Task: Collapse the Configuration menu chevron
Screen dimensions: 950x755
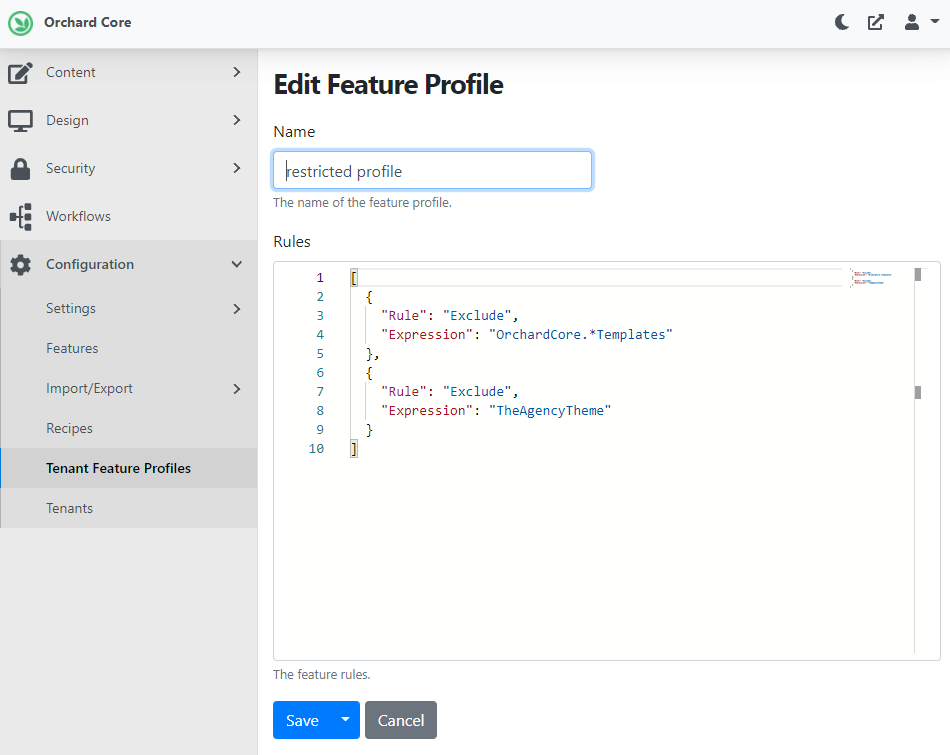Action: (x=237, y=264)
